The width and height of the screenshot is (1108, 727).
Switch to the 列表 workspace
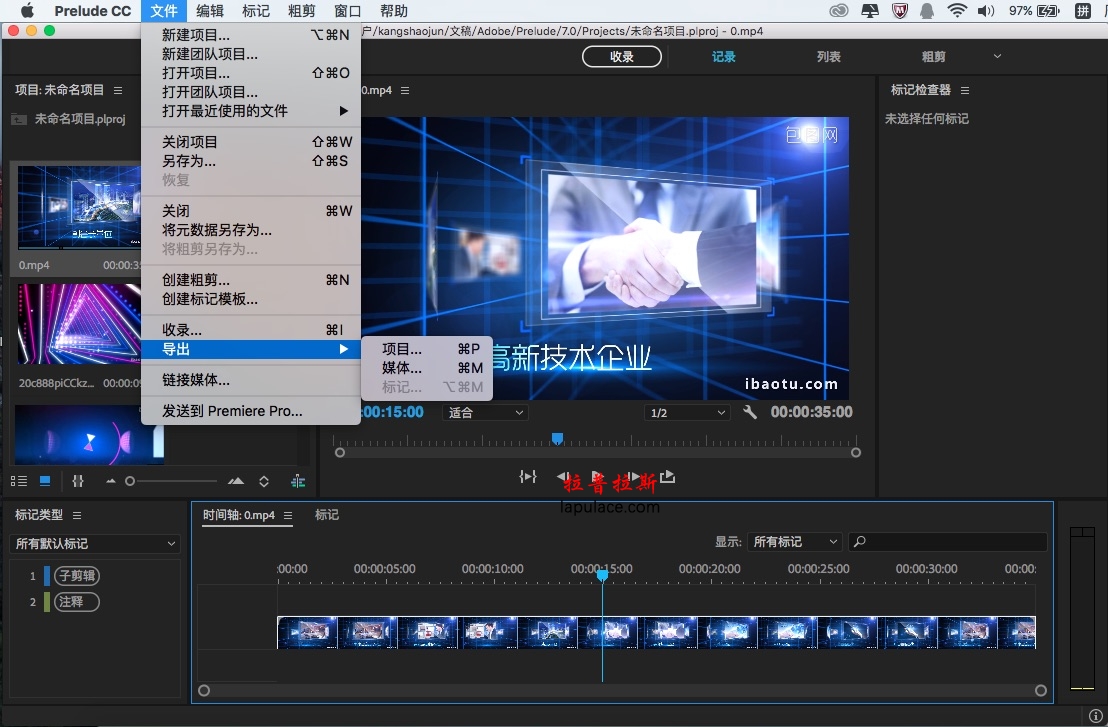829,57
